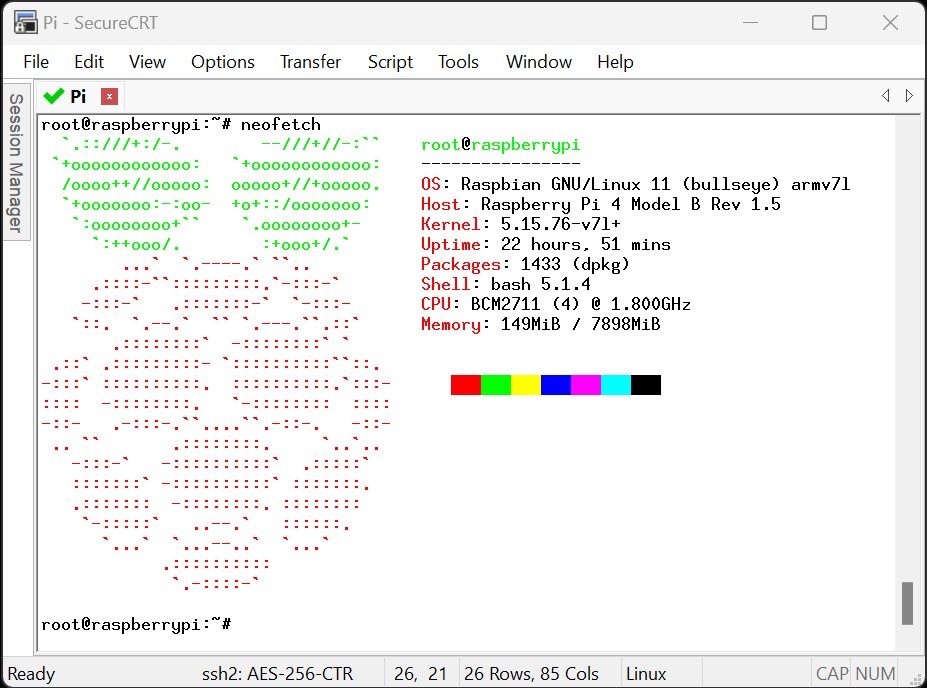Click the magenta color block
The height and width of the screenshot is (688, 927).
tap(586, 385)
